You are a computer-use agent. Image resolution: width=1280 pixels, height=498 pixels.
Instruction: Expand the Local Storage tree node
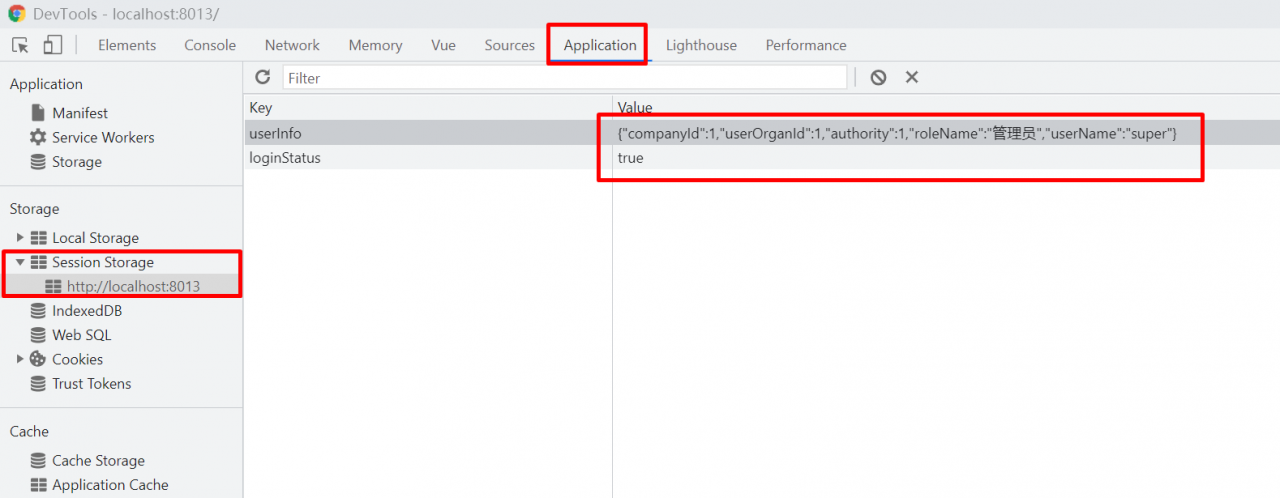[x=20, y=238]
